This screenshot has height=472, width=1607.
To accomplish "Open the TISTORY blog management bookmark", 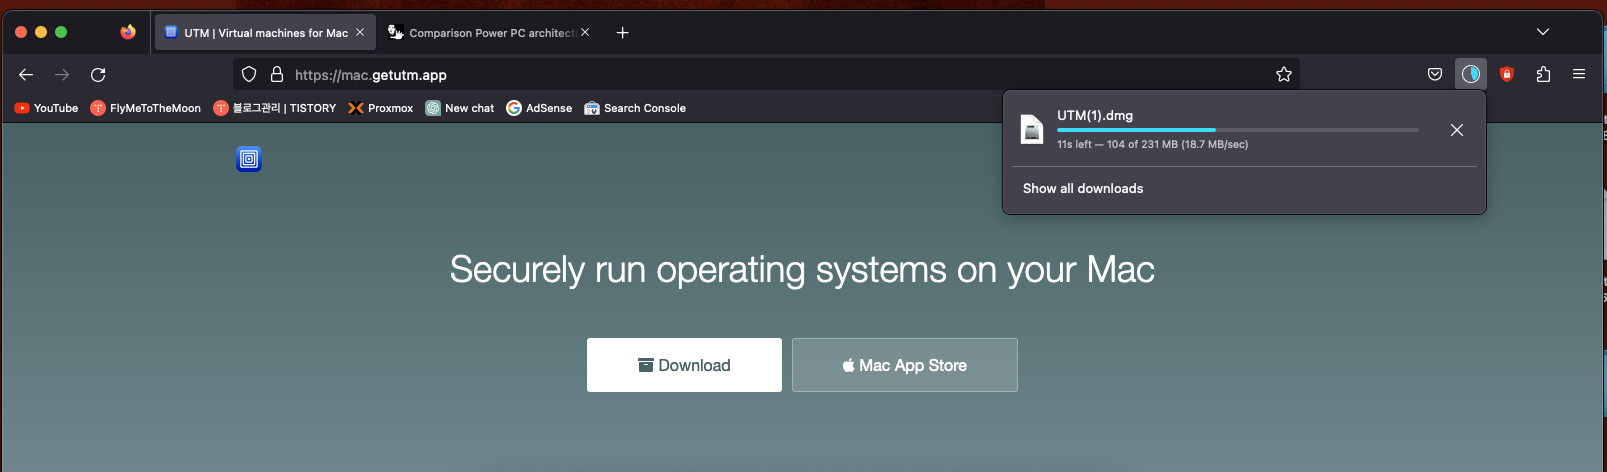I will point(274,108).
